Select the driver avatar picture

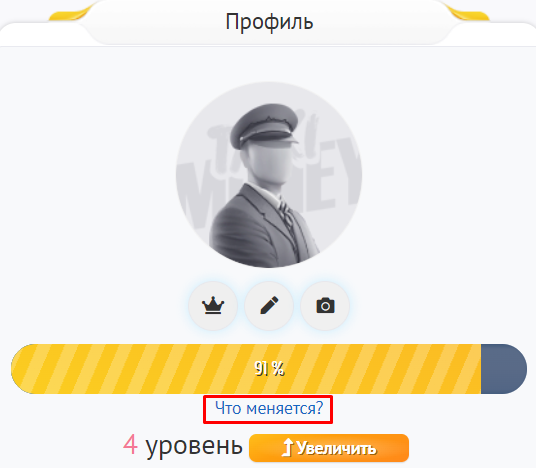(x=269, y=175)
